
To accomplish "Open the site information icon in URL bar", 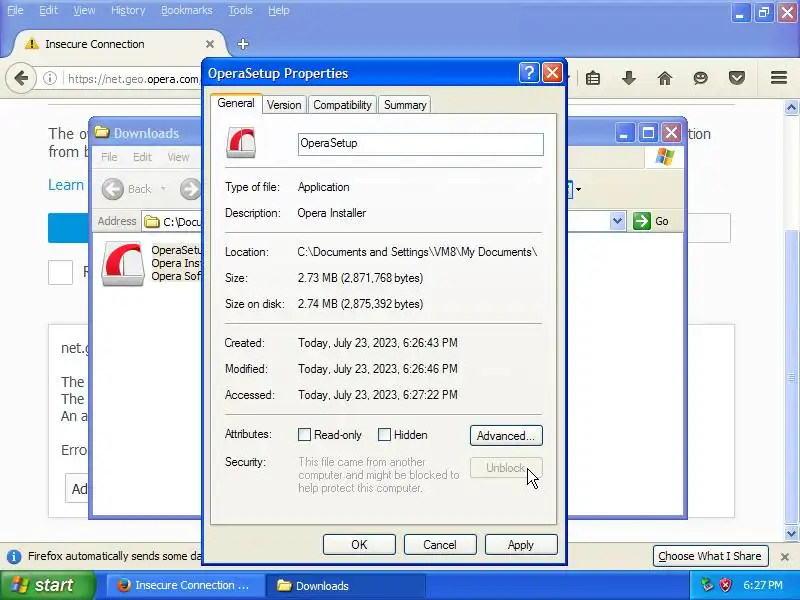I will (49, 79).
